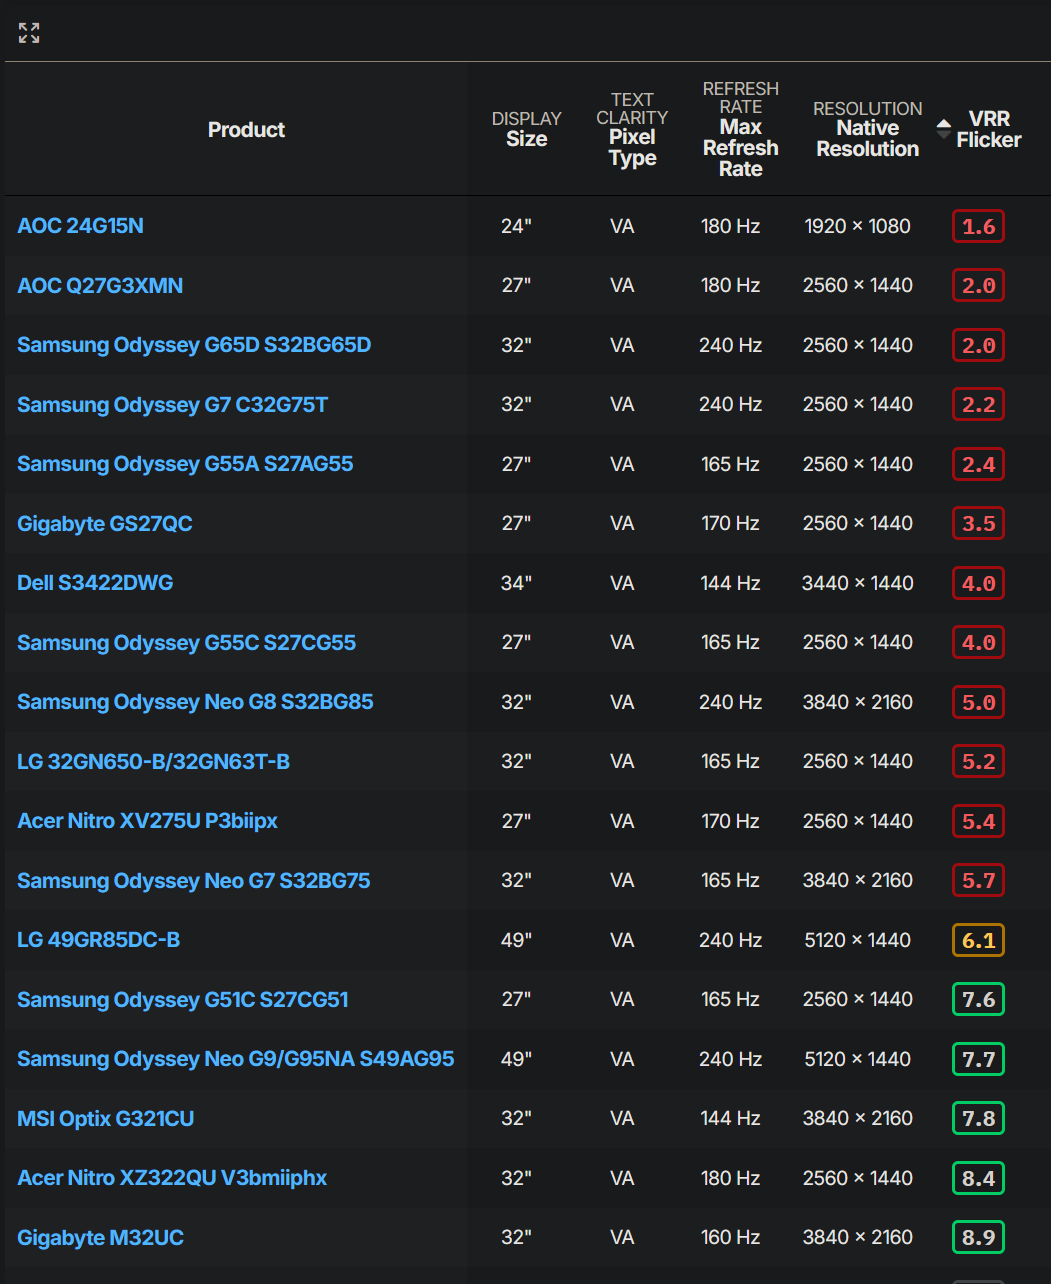
Task: Click the green 8.9 score badge
Action: point(978,1237)
